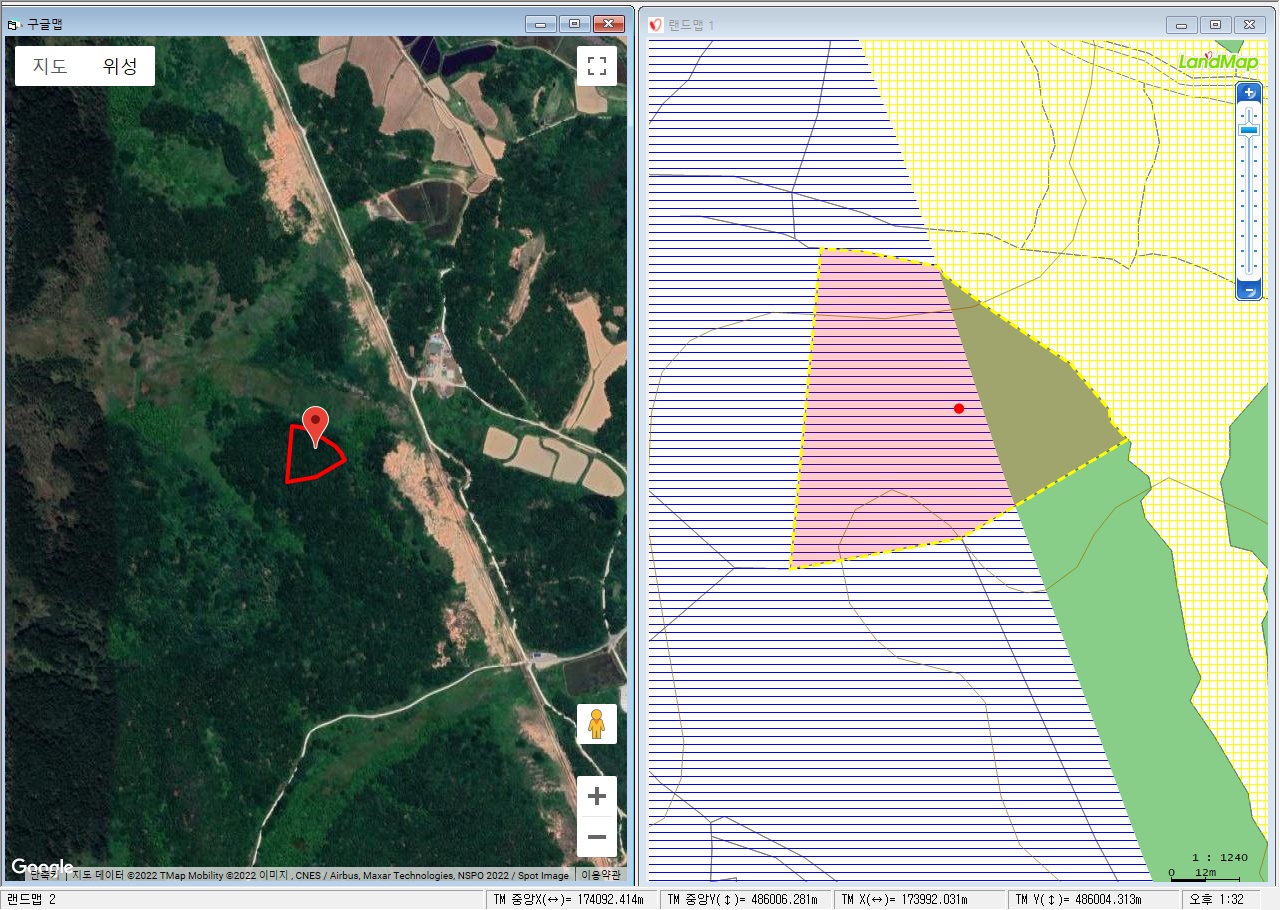Maximize the 랜드맵 1 window
This screenshot has height=910, width=1280.
click(1215, 25)
